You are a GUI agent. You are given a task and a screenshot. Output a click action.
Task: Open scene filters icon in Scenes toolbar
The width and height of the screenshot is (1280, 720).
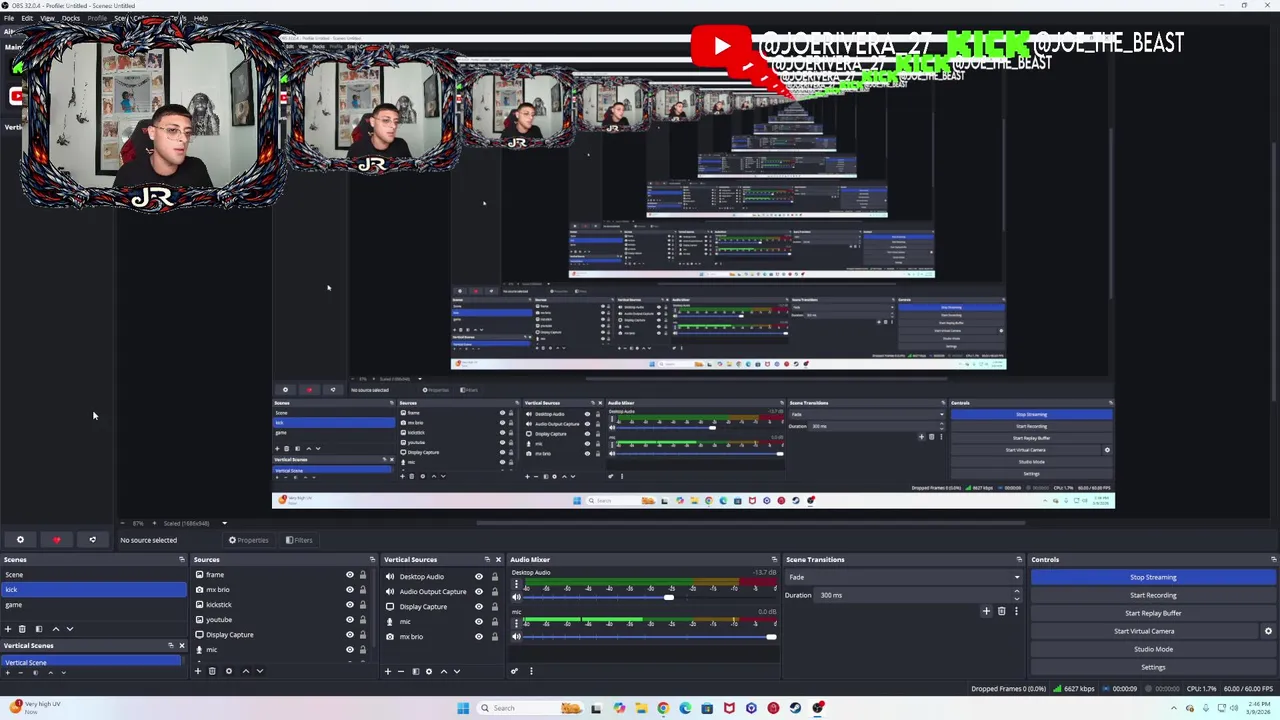[39, 629]
